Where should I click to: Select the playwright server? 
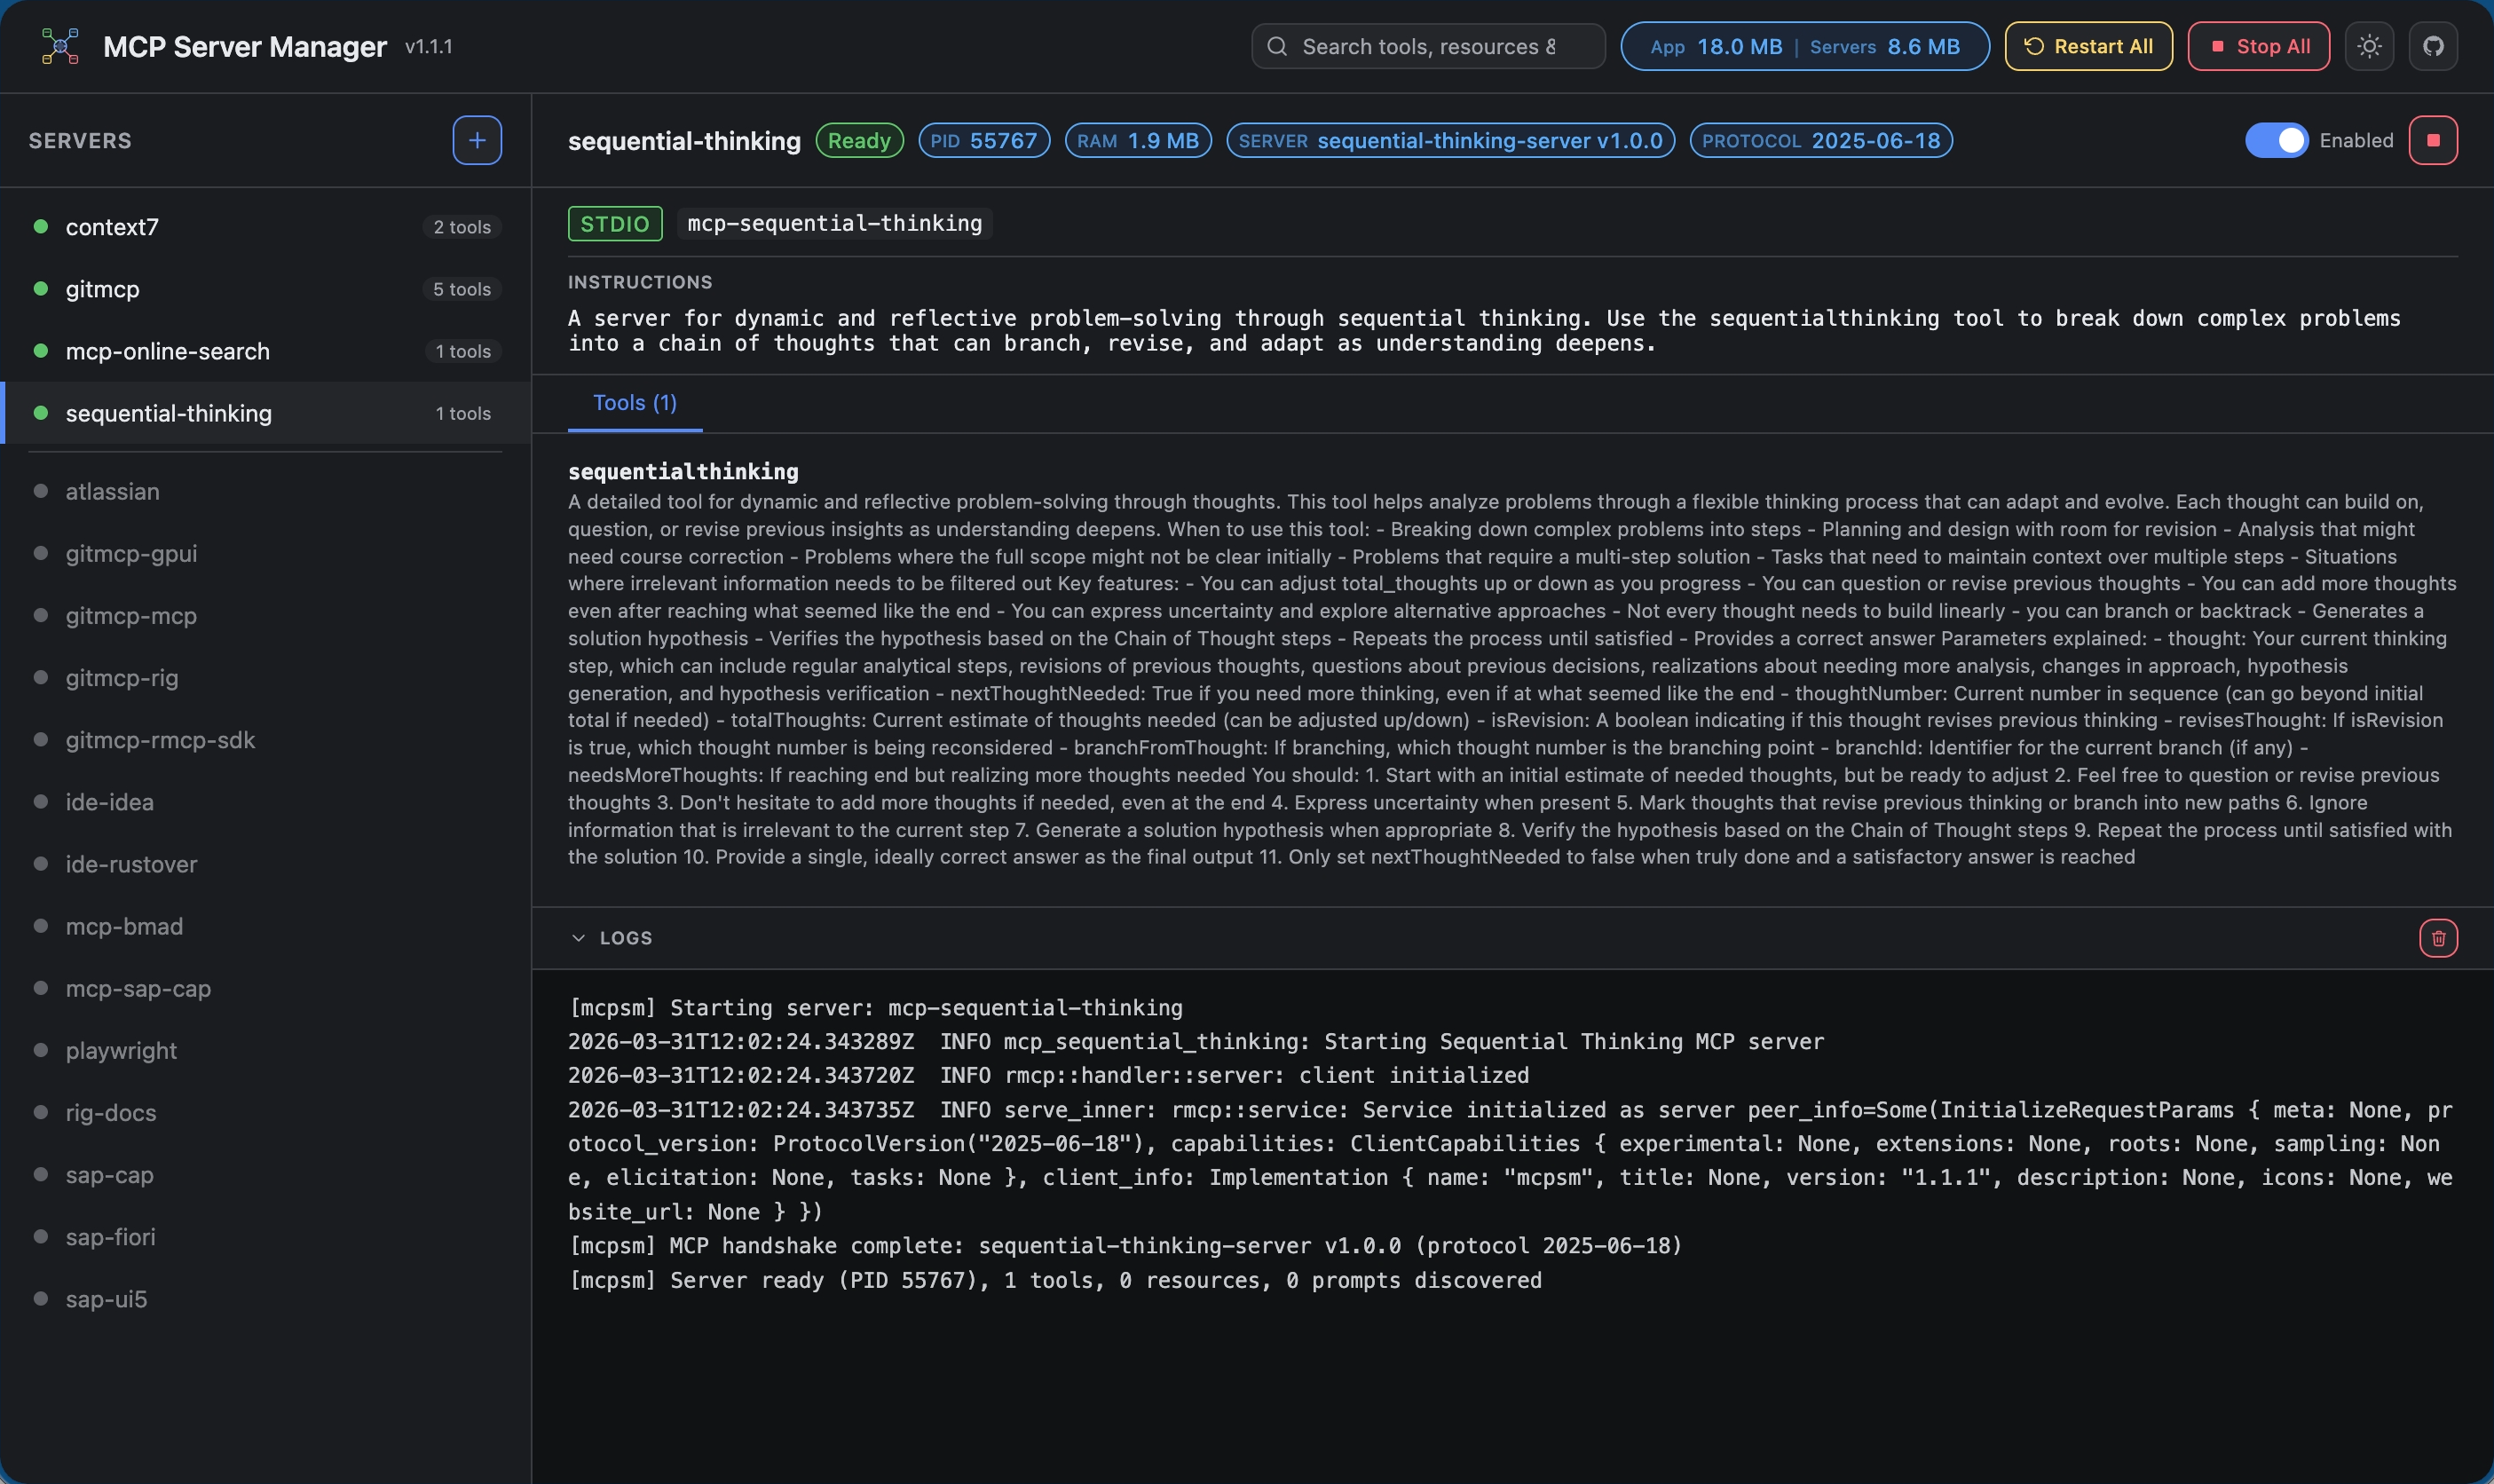[x=120, y=1050]
